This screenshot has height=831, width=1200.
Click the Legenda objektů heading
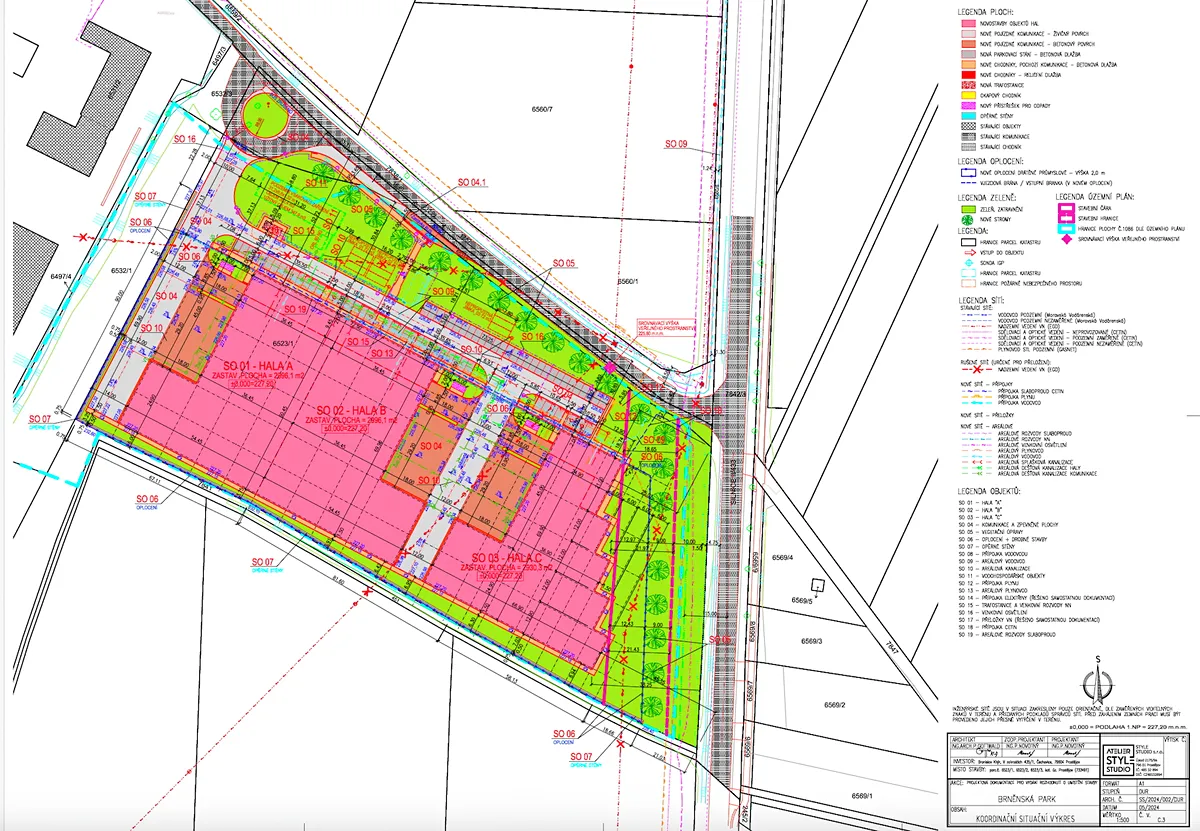[989, 492]
